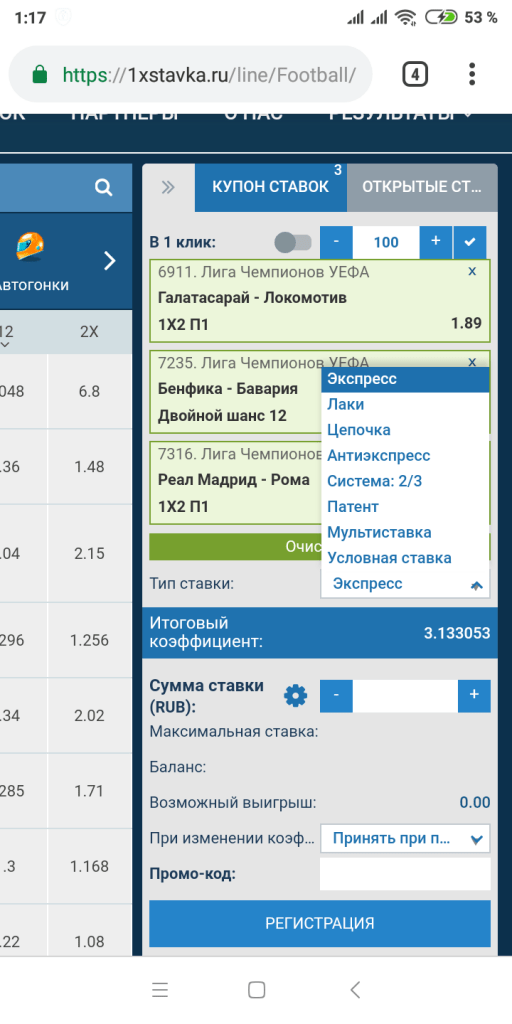The height and width of the screenshot is (1024, 512).
Task: Select odds 2.02 in 2X column
Action: (x=89, y=716)
